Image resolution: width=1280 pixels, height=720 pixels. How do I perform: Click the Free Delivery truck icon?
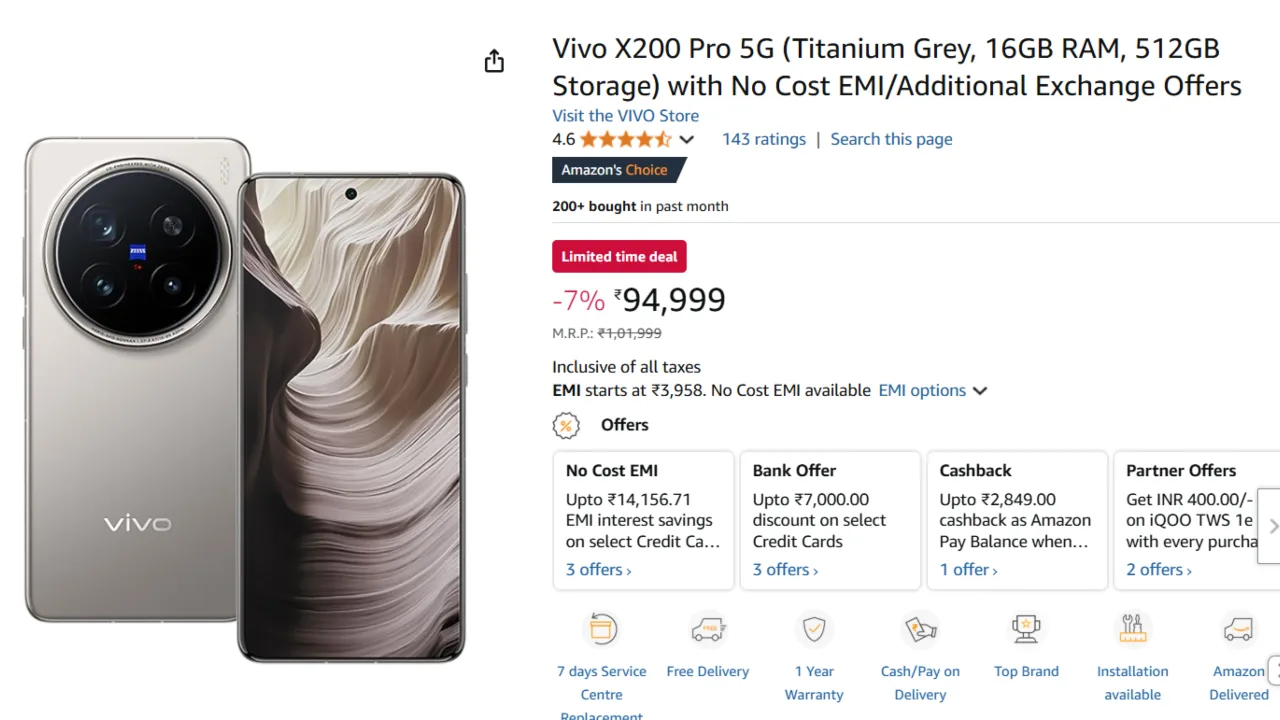click(708, 629)
